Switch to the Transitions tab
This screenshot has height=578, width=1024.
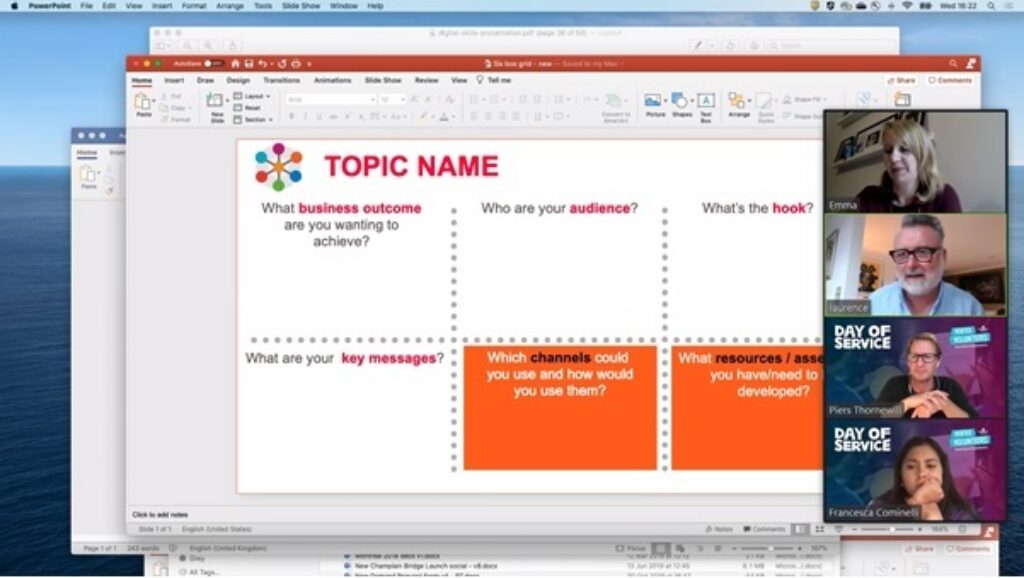tap(281, 80)
